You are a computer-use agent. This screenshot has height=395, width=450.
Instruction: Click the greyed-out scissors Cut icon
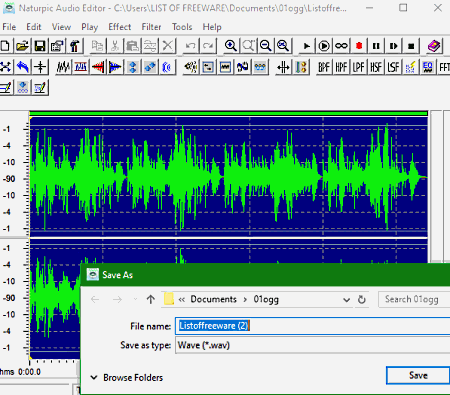[115, 46]
